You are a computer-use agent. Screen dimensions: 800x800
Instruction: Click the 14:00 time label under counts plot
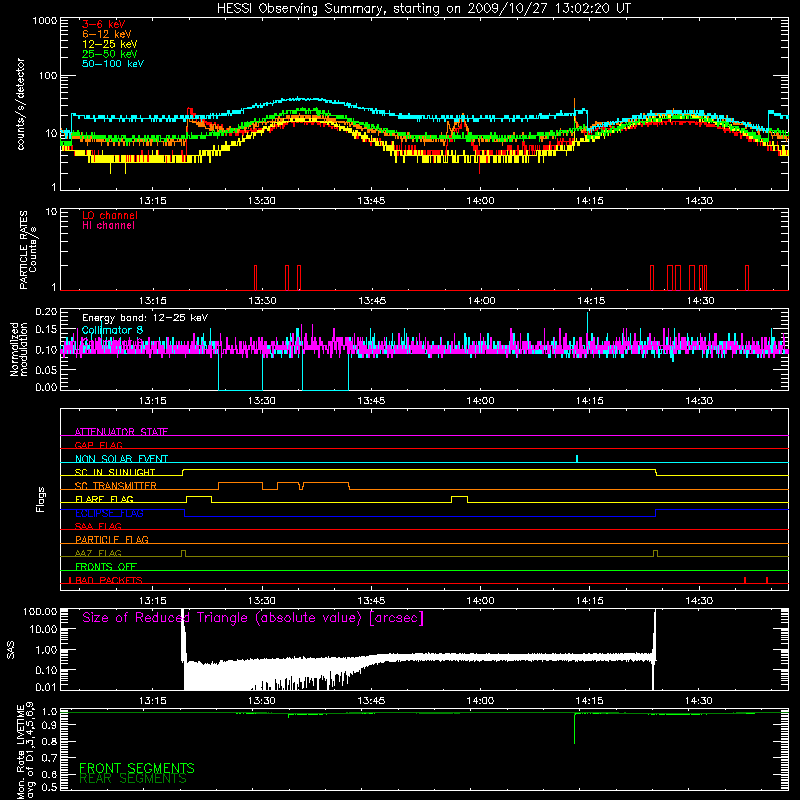480,201
